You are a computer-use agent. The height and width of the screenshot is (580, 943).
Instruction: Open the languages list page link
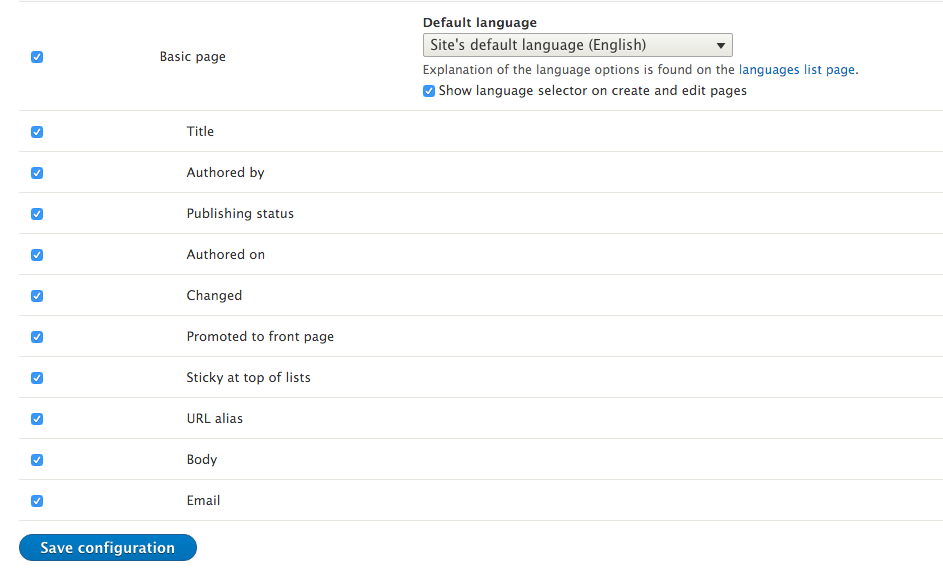(796, 70)
